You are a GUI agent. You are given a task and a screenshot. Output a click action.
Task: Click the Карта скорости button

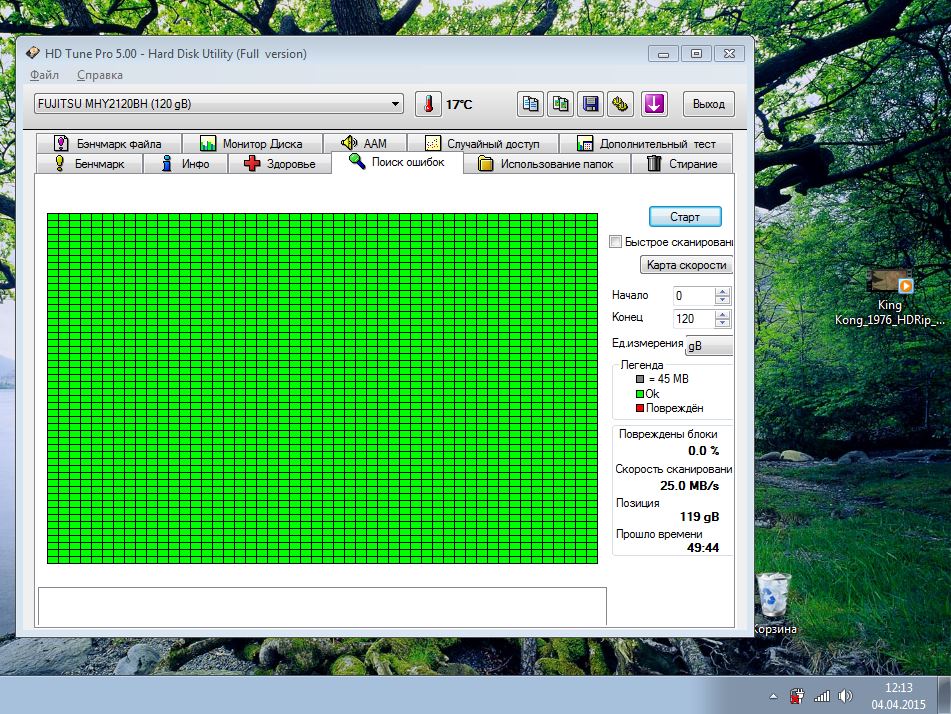686,264
